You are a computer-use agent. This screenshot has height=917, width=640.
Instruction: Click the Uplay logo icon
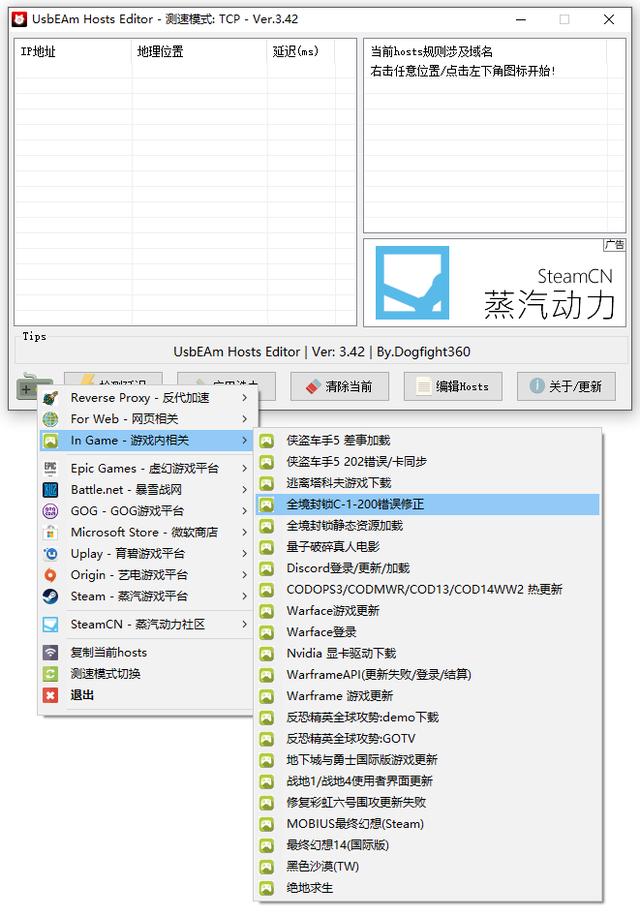coord(50,553)
